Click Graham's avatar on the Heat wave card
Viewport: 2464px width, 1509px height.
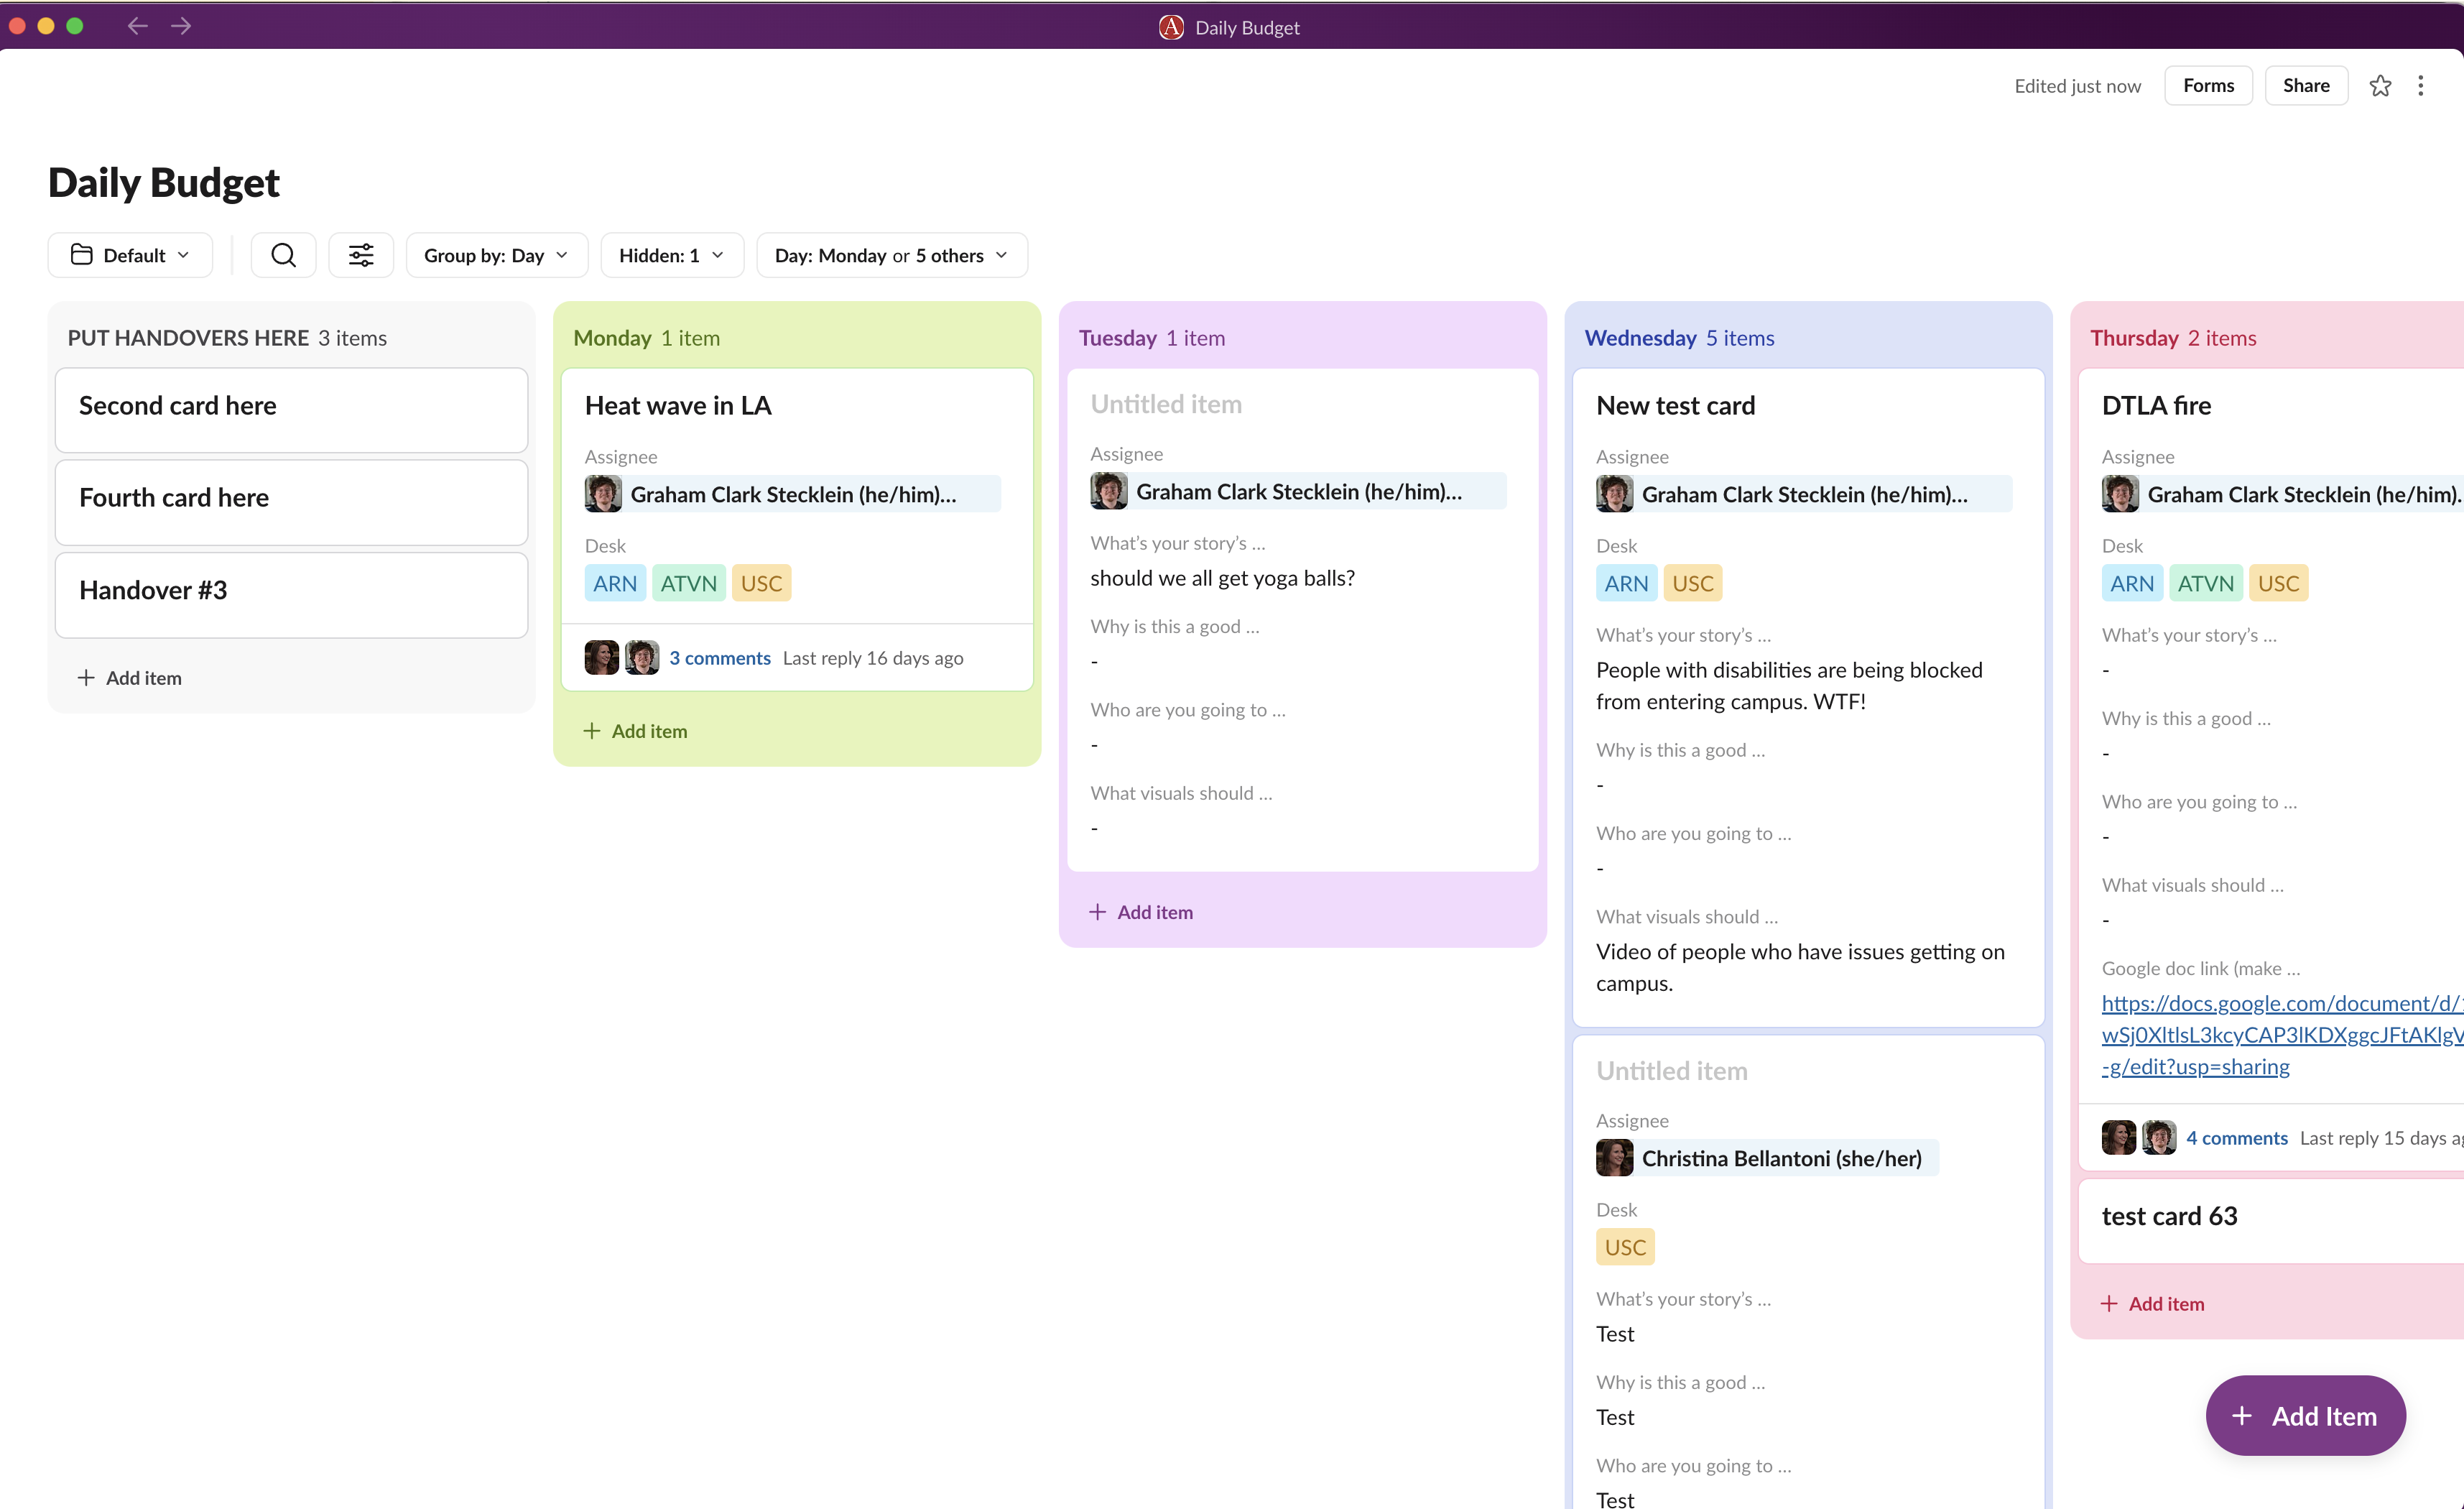pos(603,493)
